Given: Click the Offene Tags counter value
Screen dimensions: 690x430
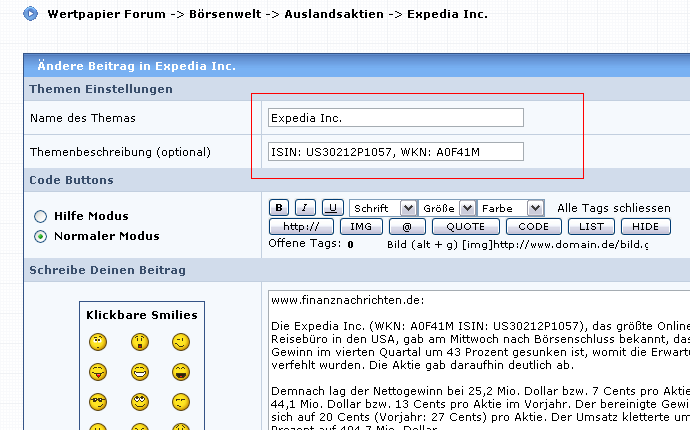Looking at the screenshot, I should pyautogui.click(x=350, y=244).
